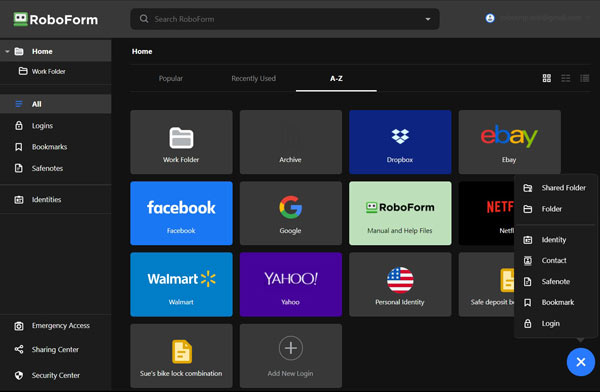Open the Ebay login tile
Viewport: 600px width, 392px height.
[510, 142]
